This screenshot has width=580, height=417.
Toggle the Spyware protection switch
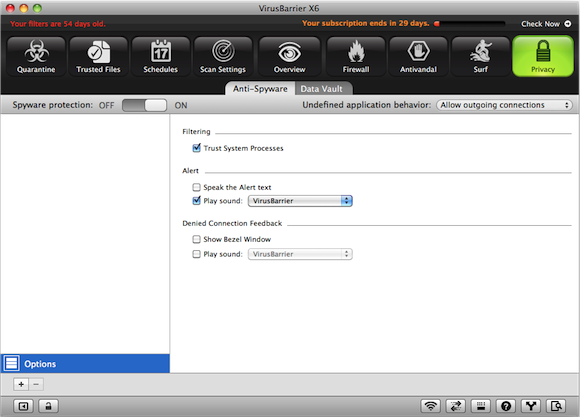pos(144,105)
